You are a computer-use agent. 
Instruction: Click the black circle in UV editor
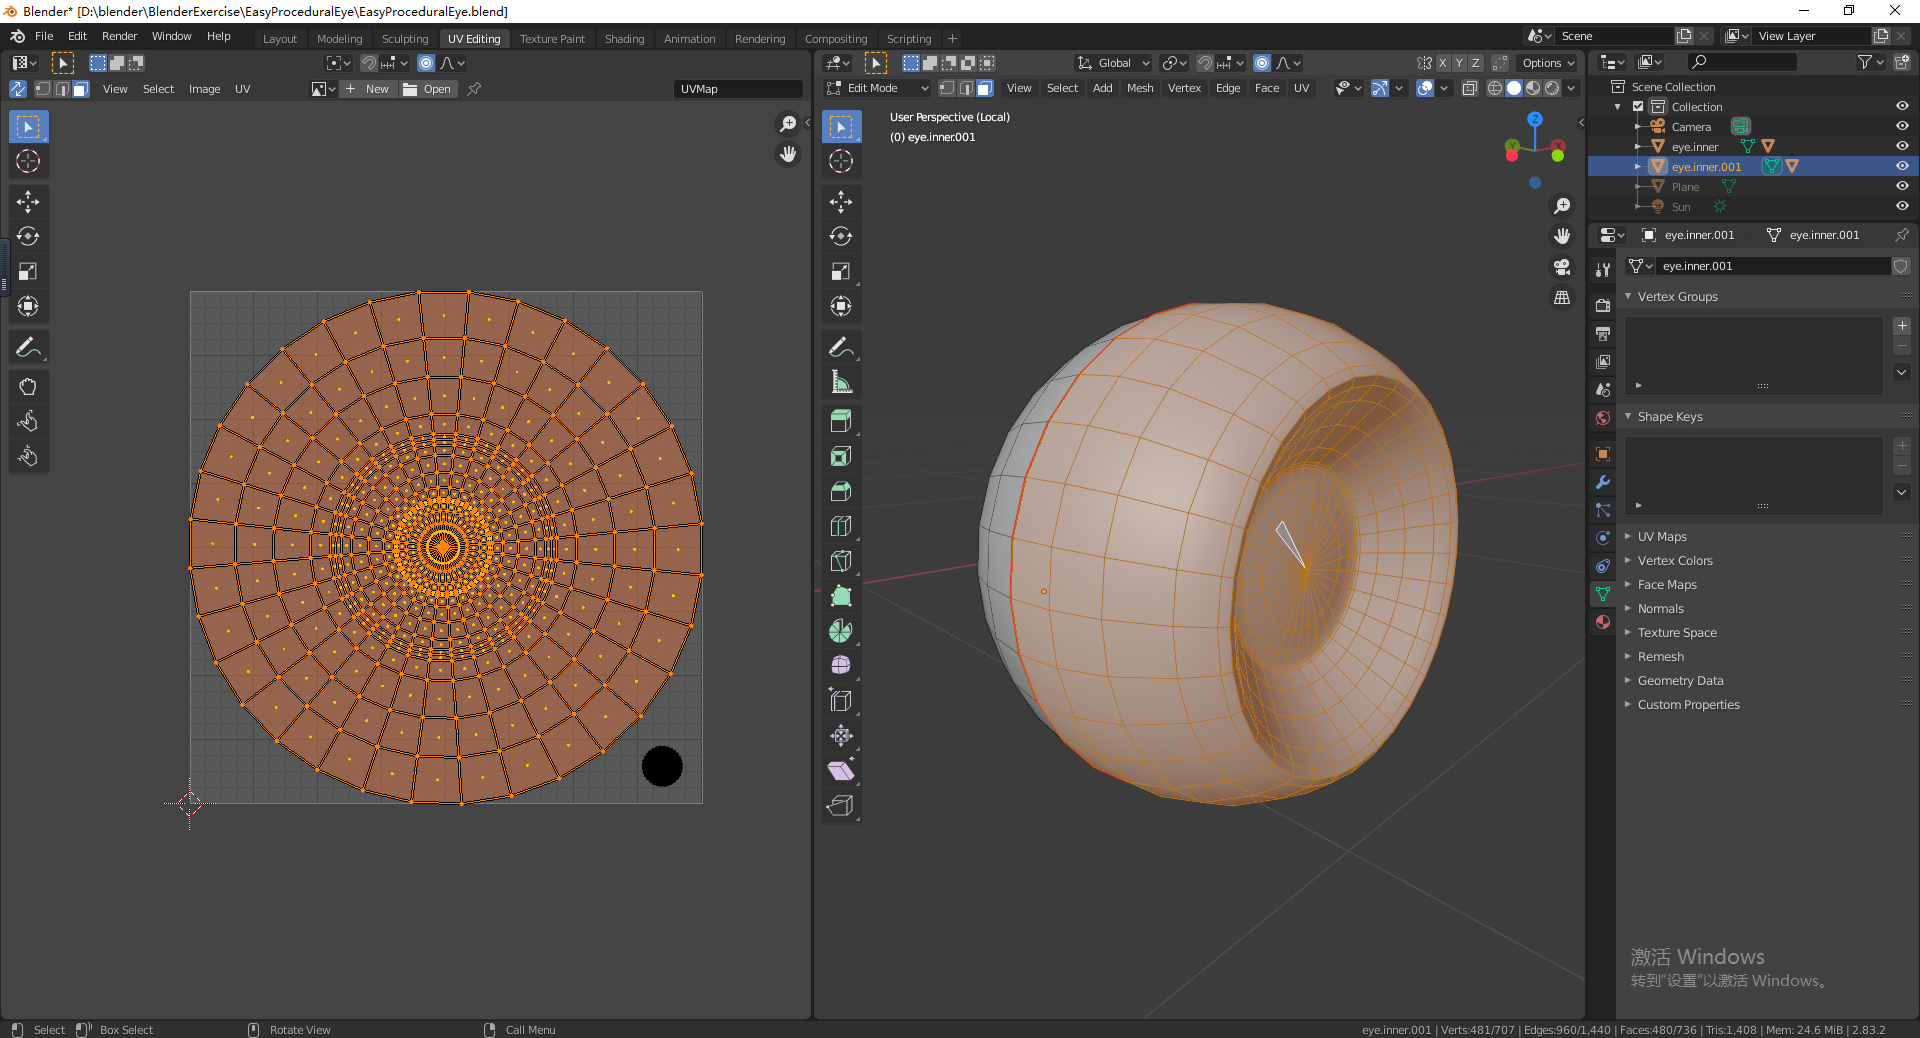(662, 767)
